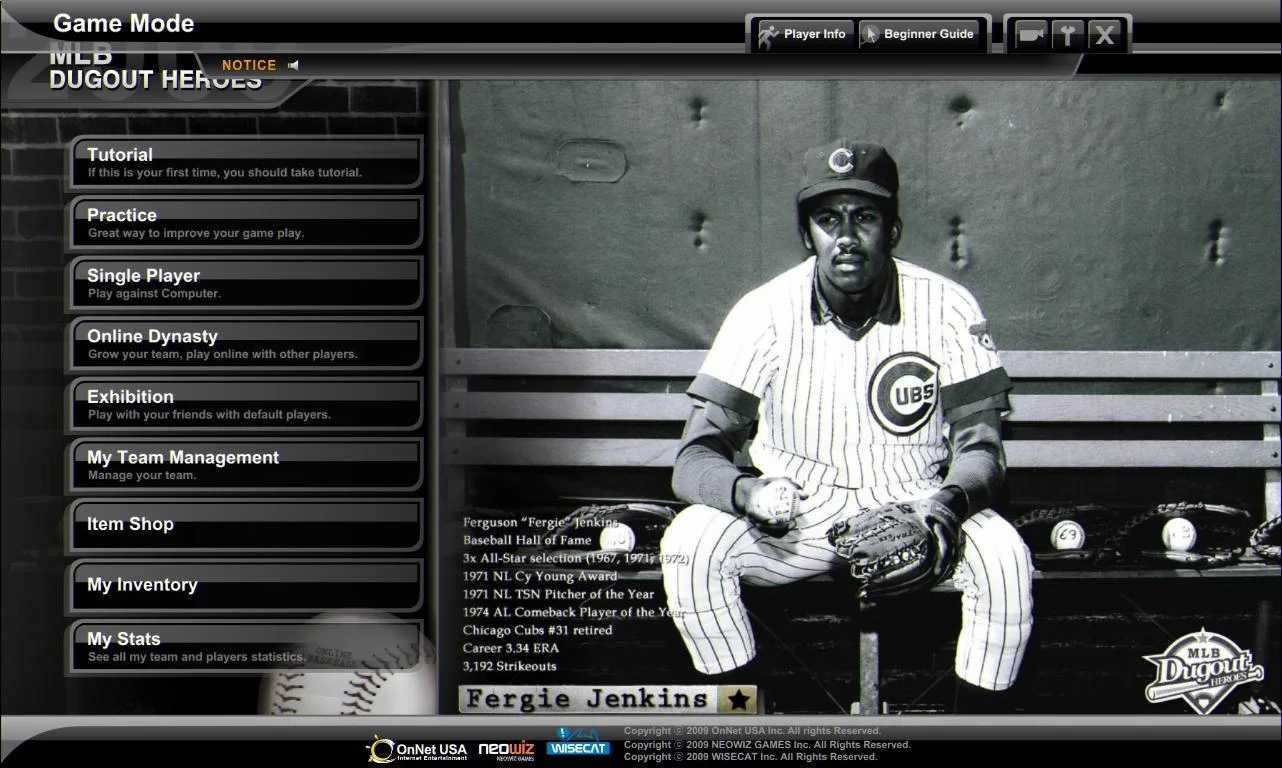The image size is (1282, 768).
Task: Select Practice from the game modes
Action: (246, 223)
